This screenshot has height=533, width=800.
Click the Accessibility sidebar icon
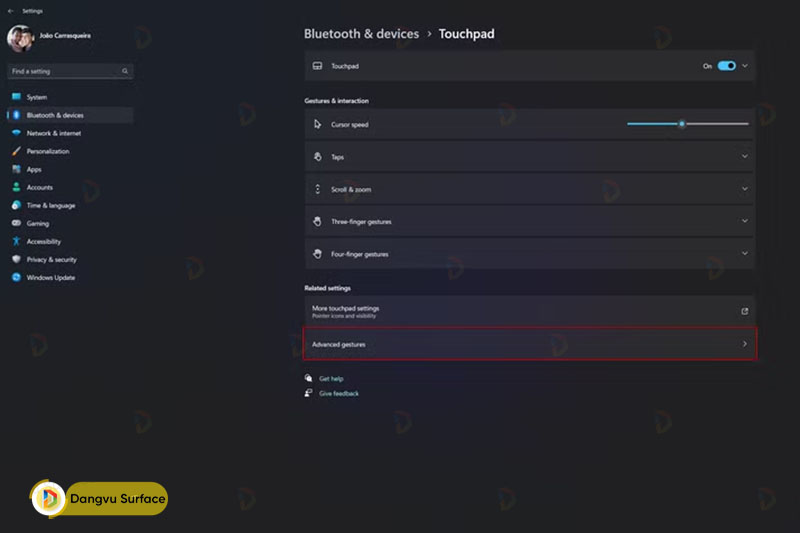click(16, 242)
